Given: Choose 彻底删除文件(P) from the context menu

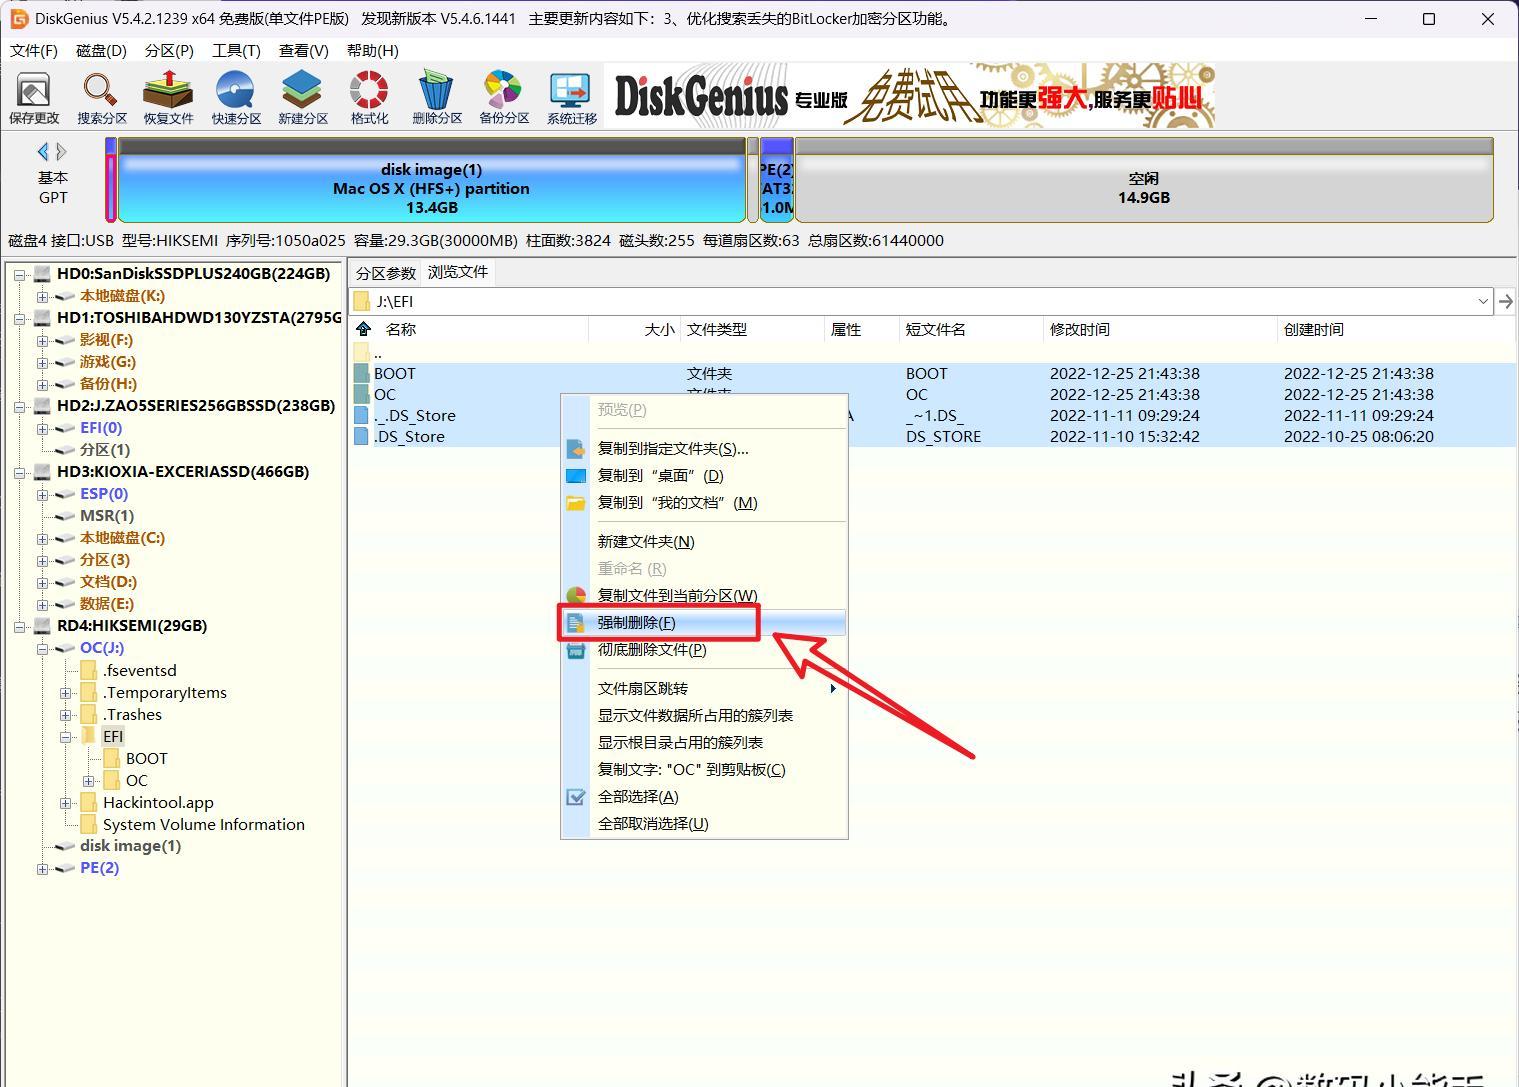Looking at the screenshot, I should pyautogui.click(x=704, y=649).
